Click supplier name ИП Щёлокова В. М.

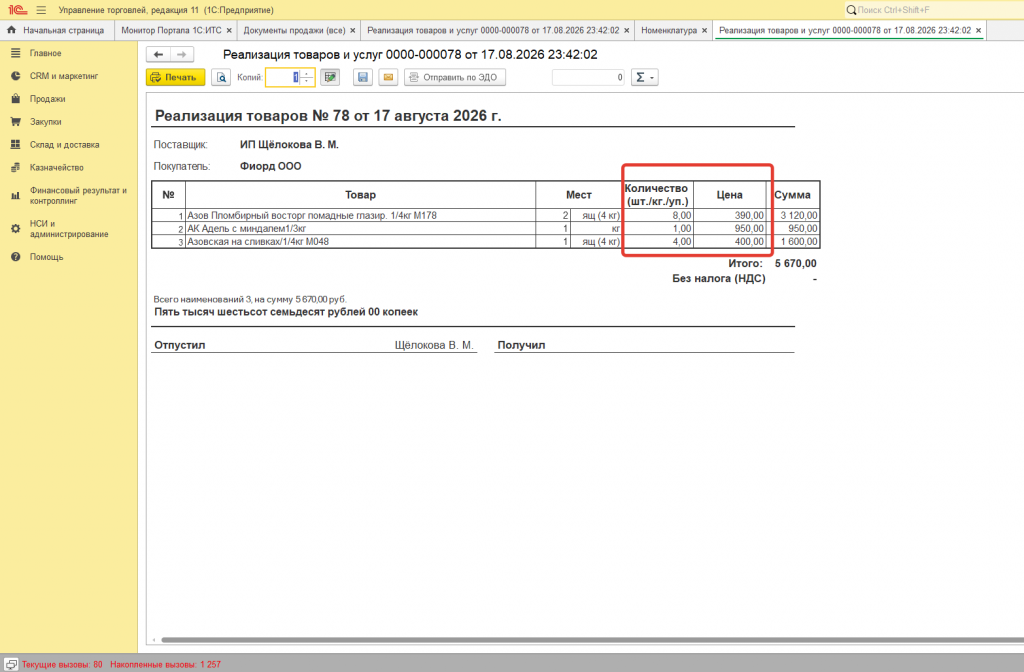point(289,144)
